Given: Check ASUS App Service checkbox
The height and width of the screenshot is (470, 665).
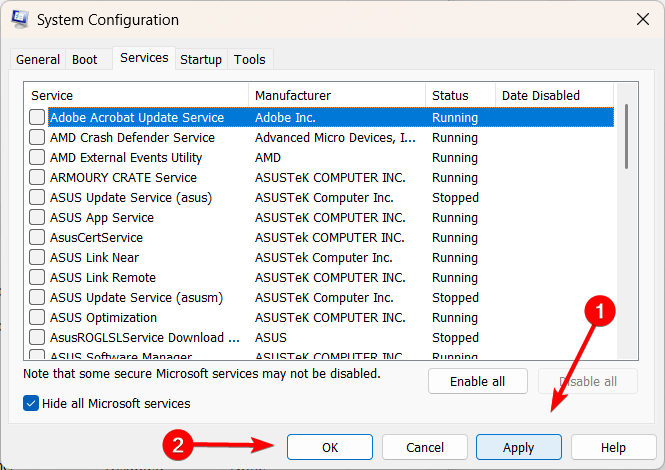Looking at the screenshot, I should (x=37, y=218).
